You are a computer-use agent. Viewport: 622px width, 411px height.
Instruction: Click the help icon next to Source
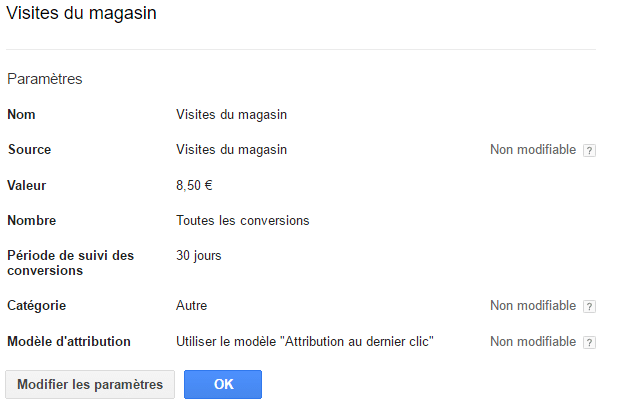coord(589,150)
